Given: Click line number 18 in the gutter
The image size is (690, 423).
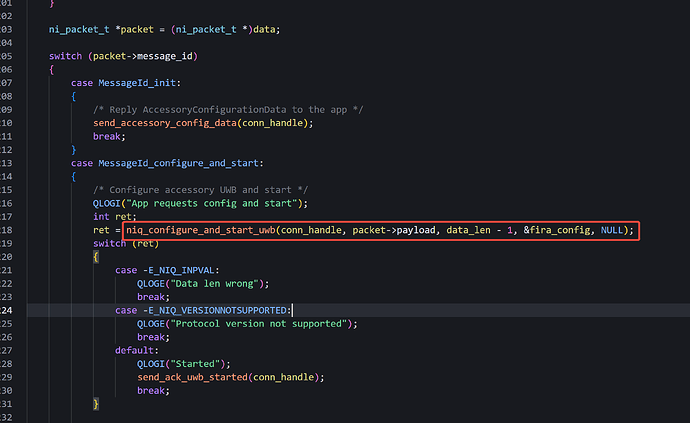Looking at the screenshot, I should pos(5,230).
